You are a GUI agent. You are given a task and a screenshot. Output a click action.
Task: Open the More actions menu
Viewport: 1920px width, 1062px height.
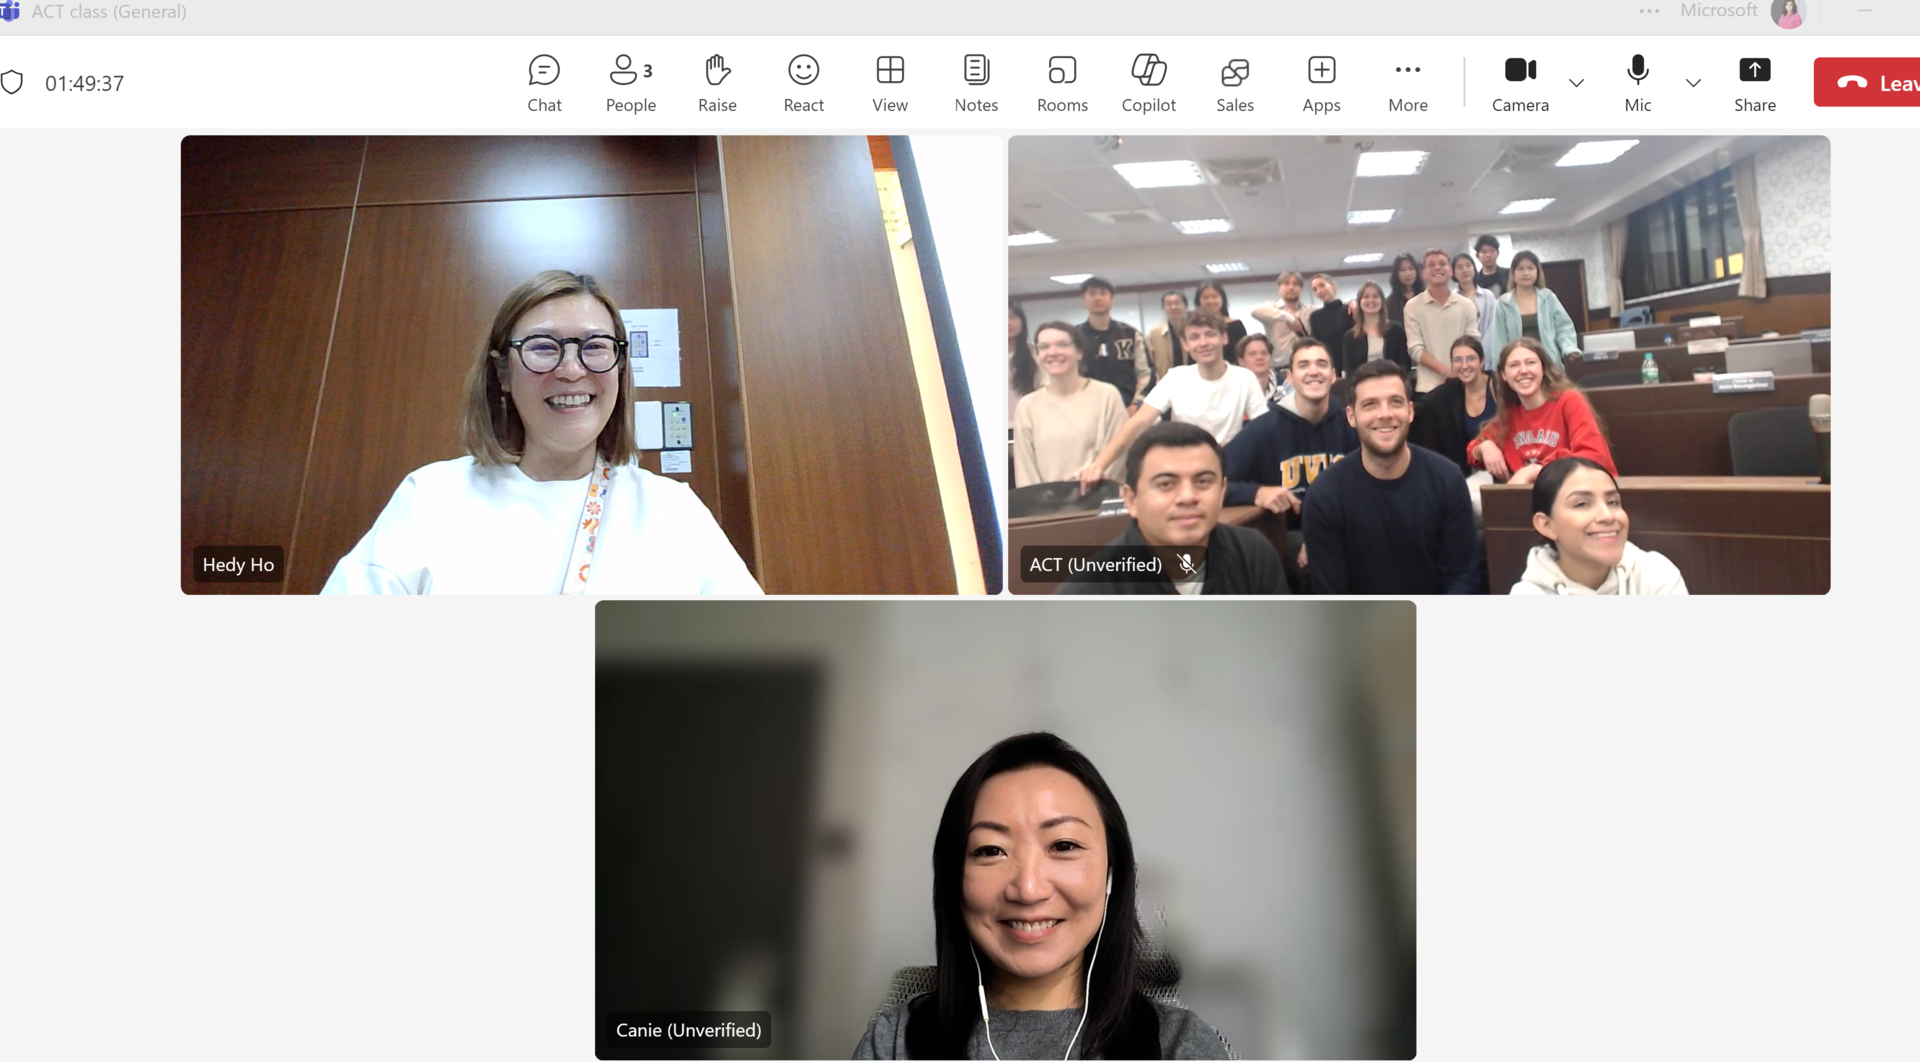point(1407,83)
